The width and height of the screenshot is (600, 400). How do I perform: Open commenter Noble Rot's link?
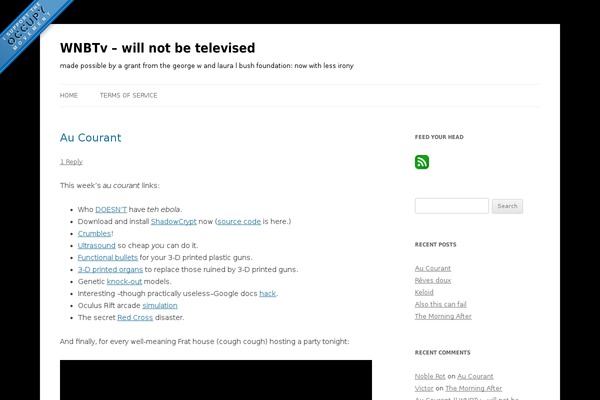430,376
